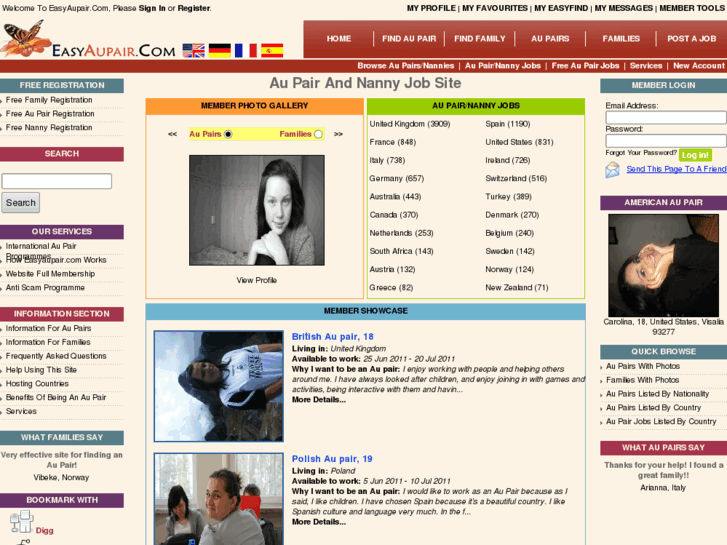Go to previous gallery photo with << arrow
This screenshot has width=727, height=545.
pyautogui.click(x=172, y=134)
